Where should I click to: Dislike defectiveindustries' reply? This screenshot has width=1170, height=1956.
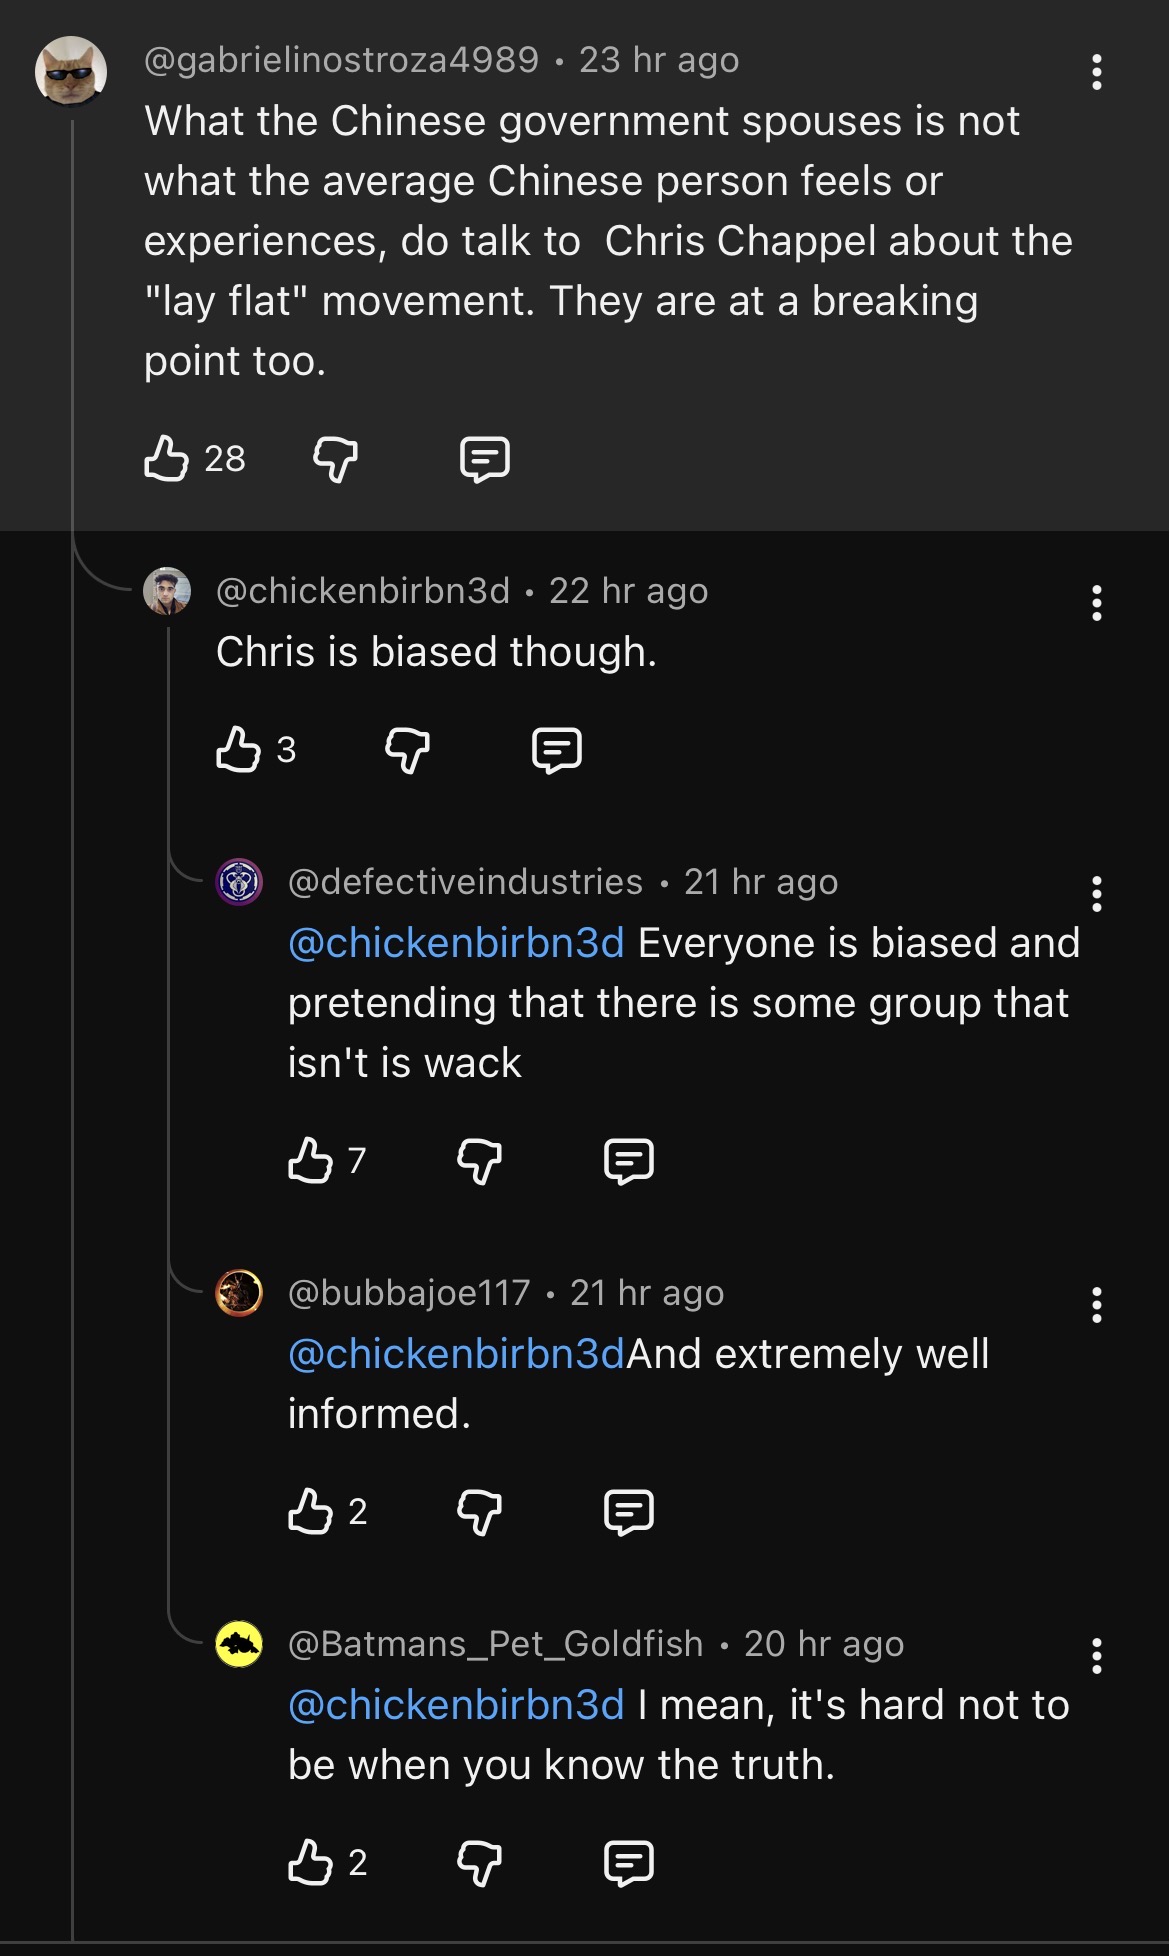[479, 1160]
